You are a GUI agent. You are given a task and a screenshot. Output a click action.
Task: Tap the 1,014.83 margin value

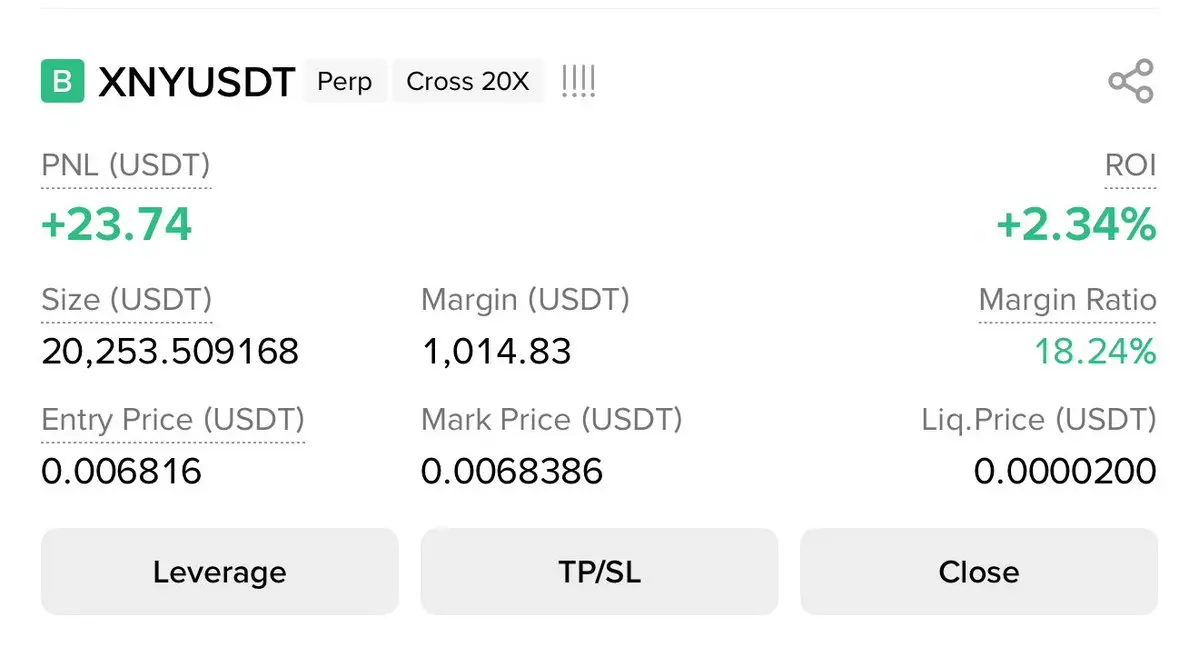click(496, 351)
